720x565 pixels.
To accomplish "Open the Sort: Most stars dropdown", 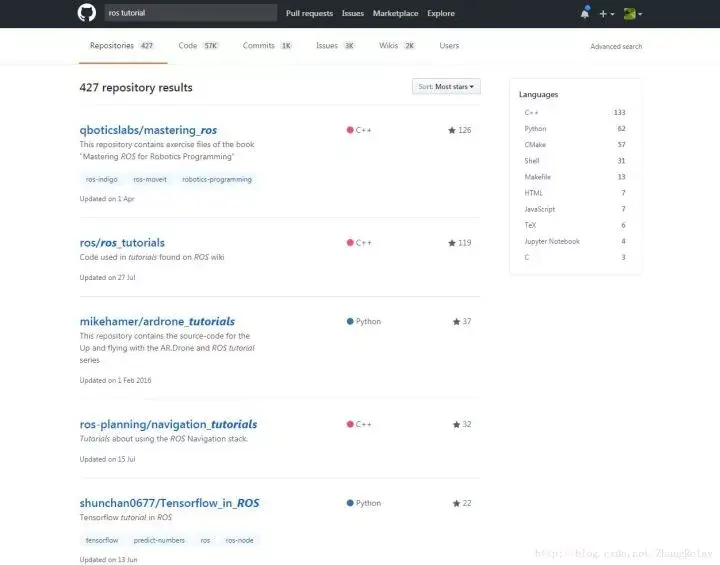I will coord(446,87).
